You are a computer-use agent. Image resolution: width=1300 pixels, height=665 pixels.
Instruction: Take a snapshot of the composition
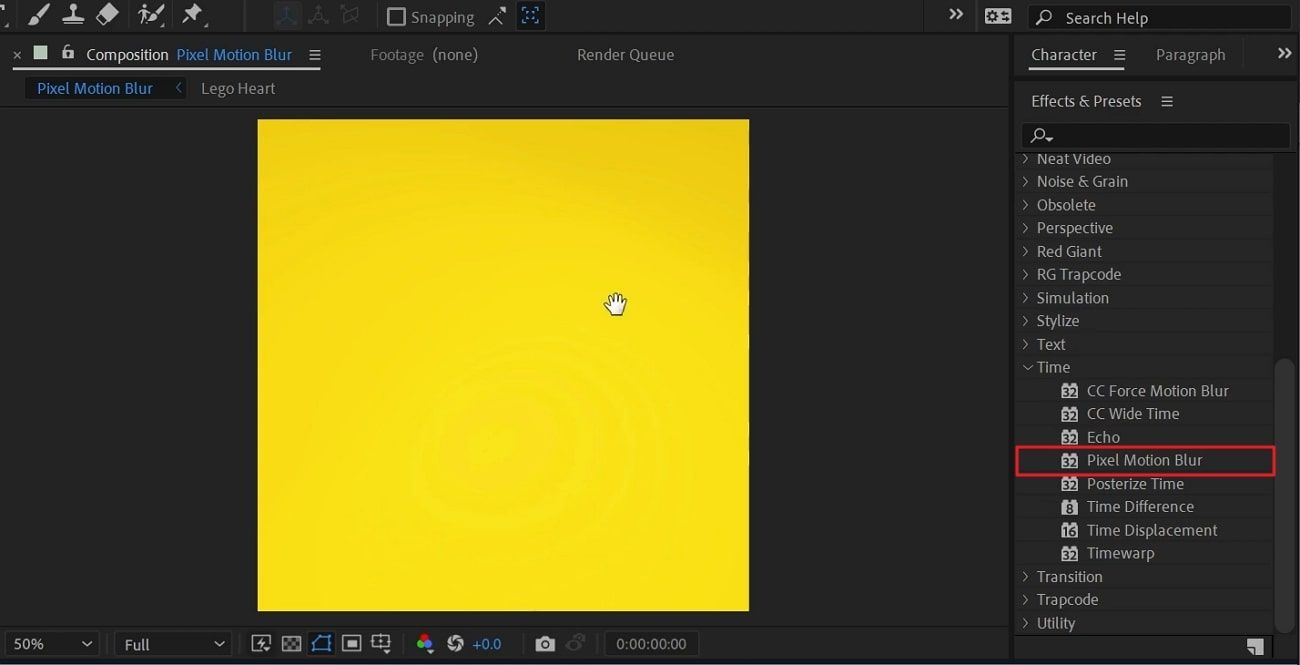(x=545, y=643)
